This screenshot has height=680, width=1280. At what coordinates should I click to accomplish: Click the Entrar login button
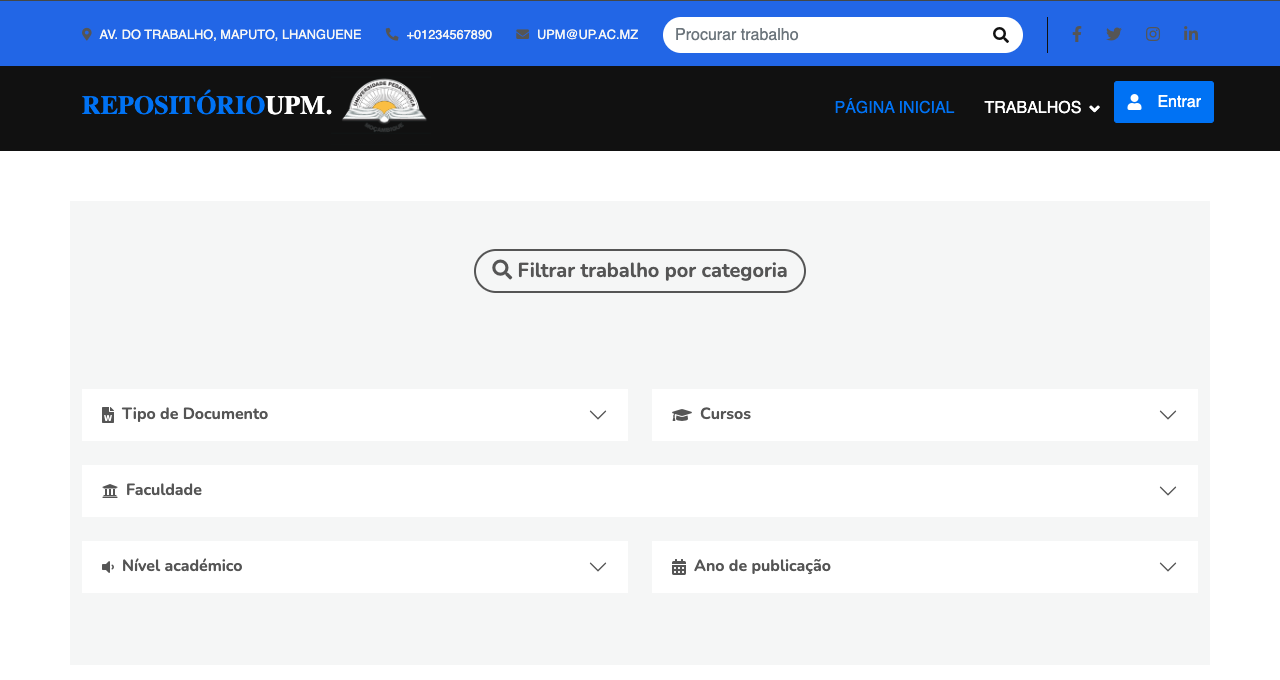[x=1163, y=102]
